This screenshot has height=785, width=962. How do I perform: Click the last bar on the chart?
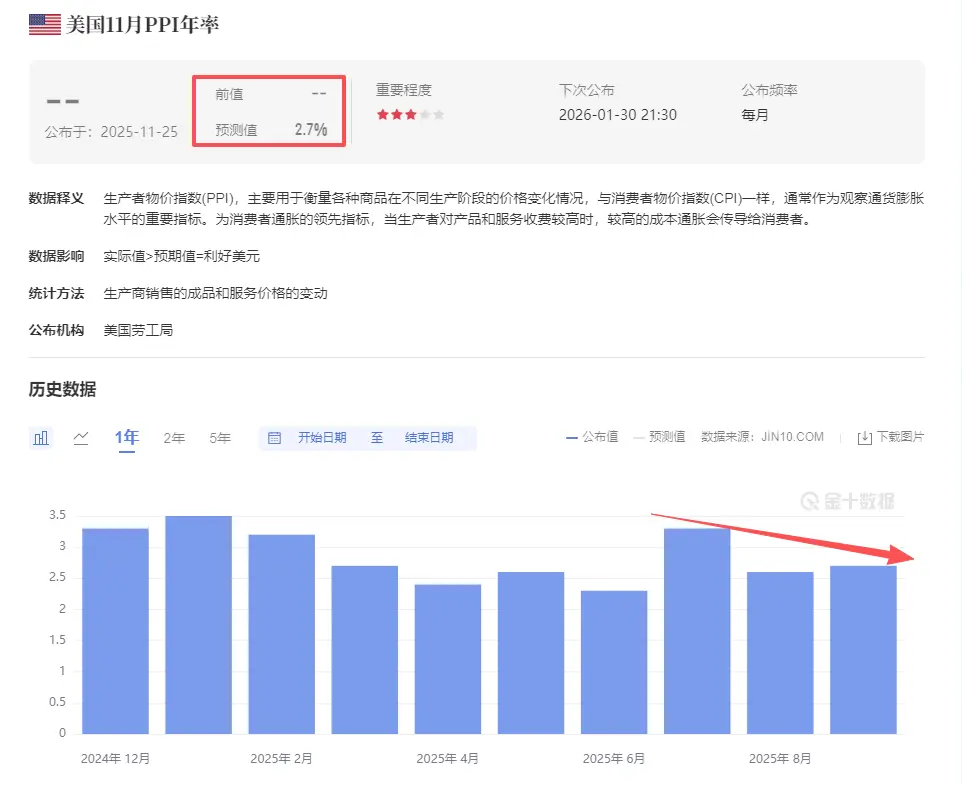pyautogui.click(x=863, y=648)
